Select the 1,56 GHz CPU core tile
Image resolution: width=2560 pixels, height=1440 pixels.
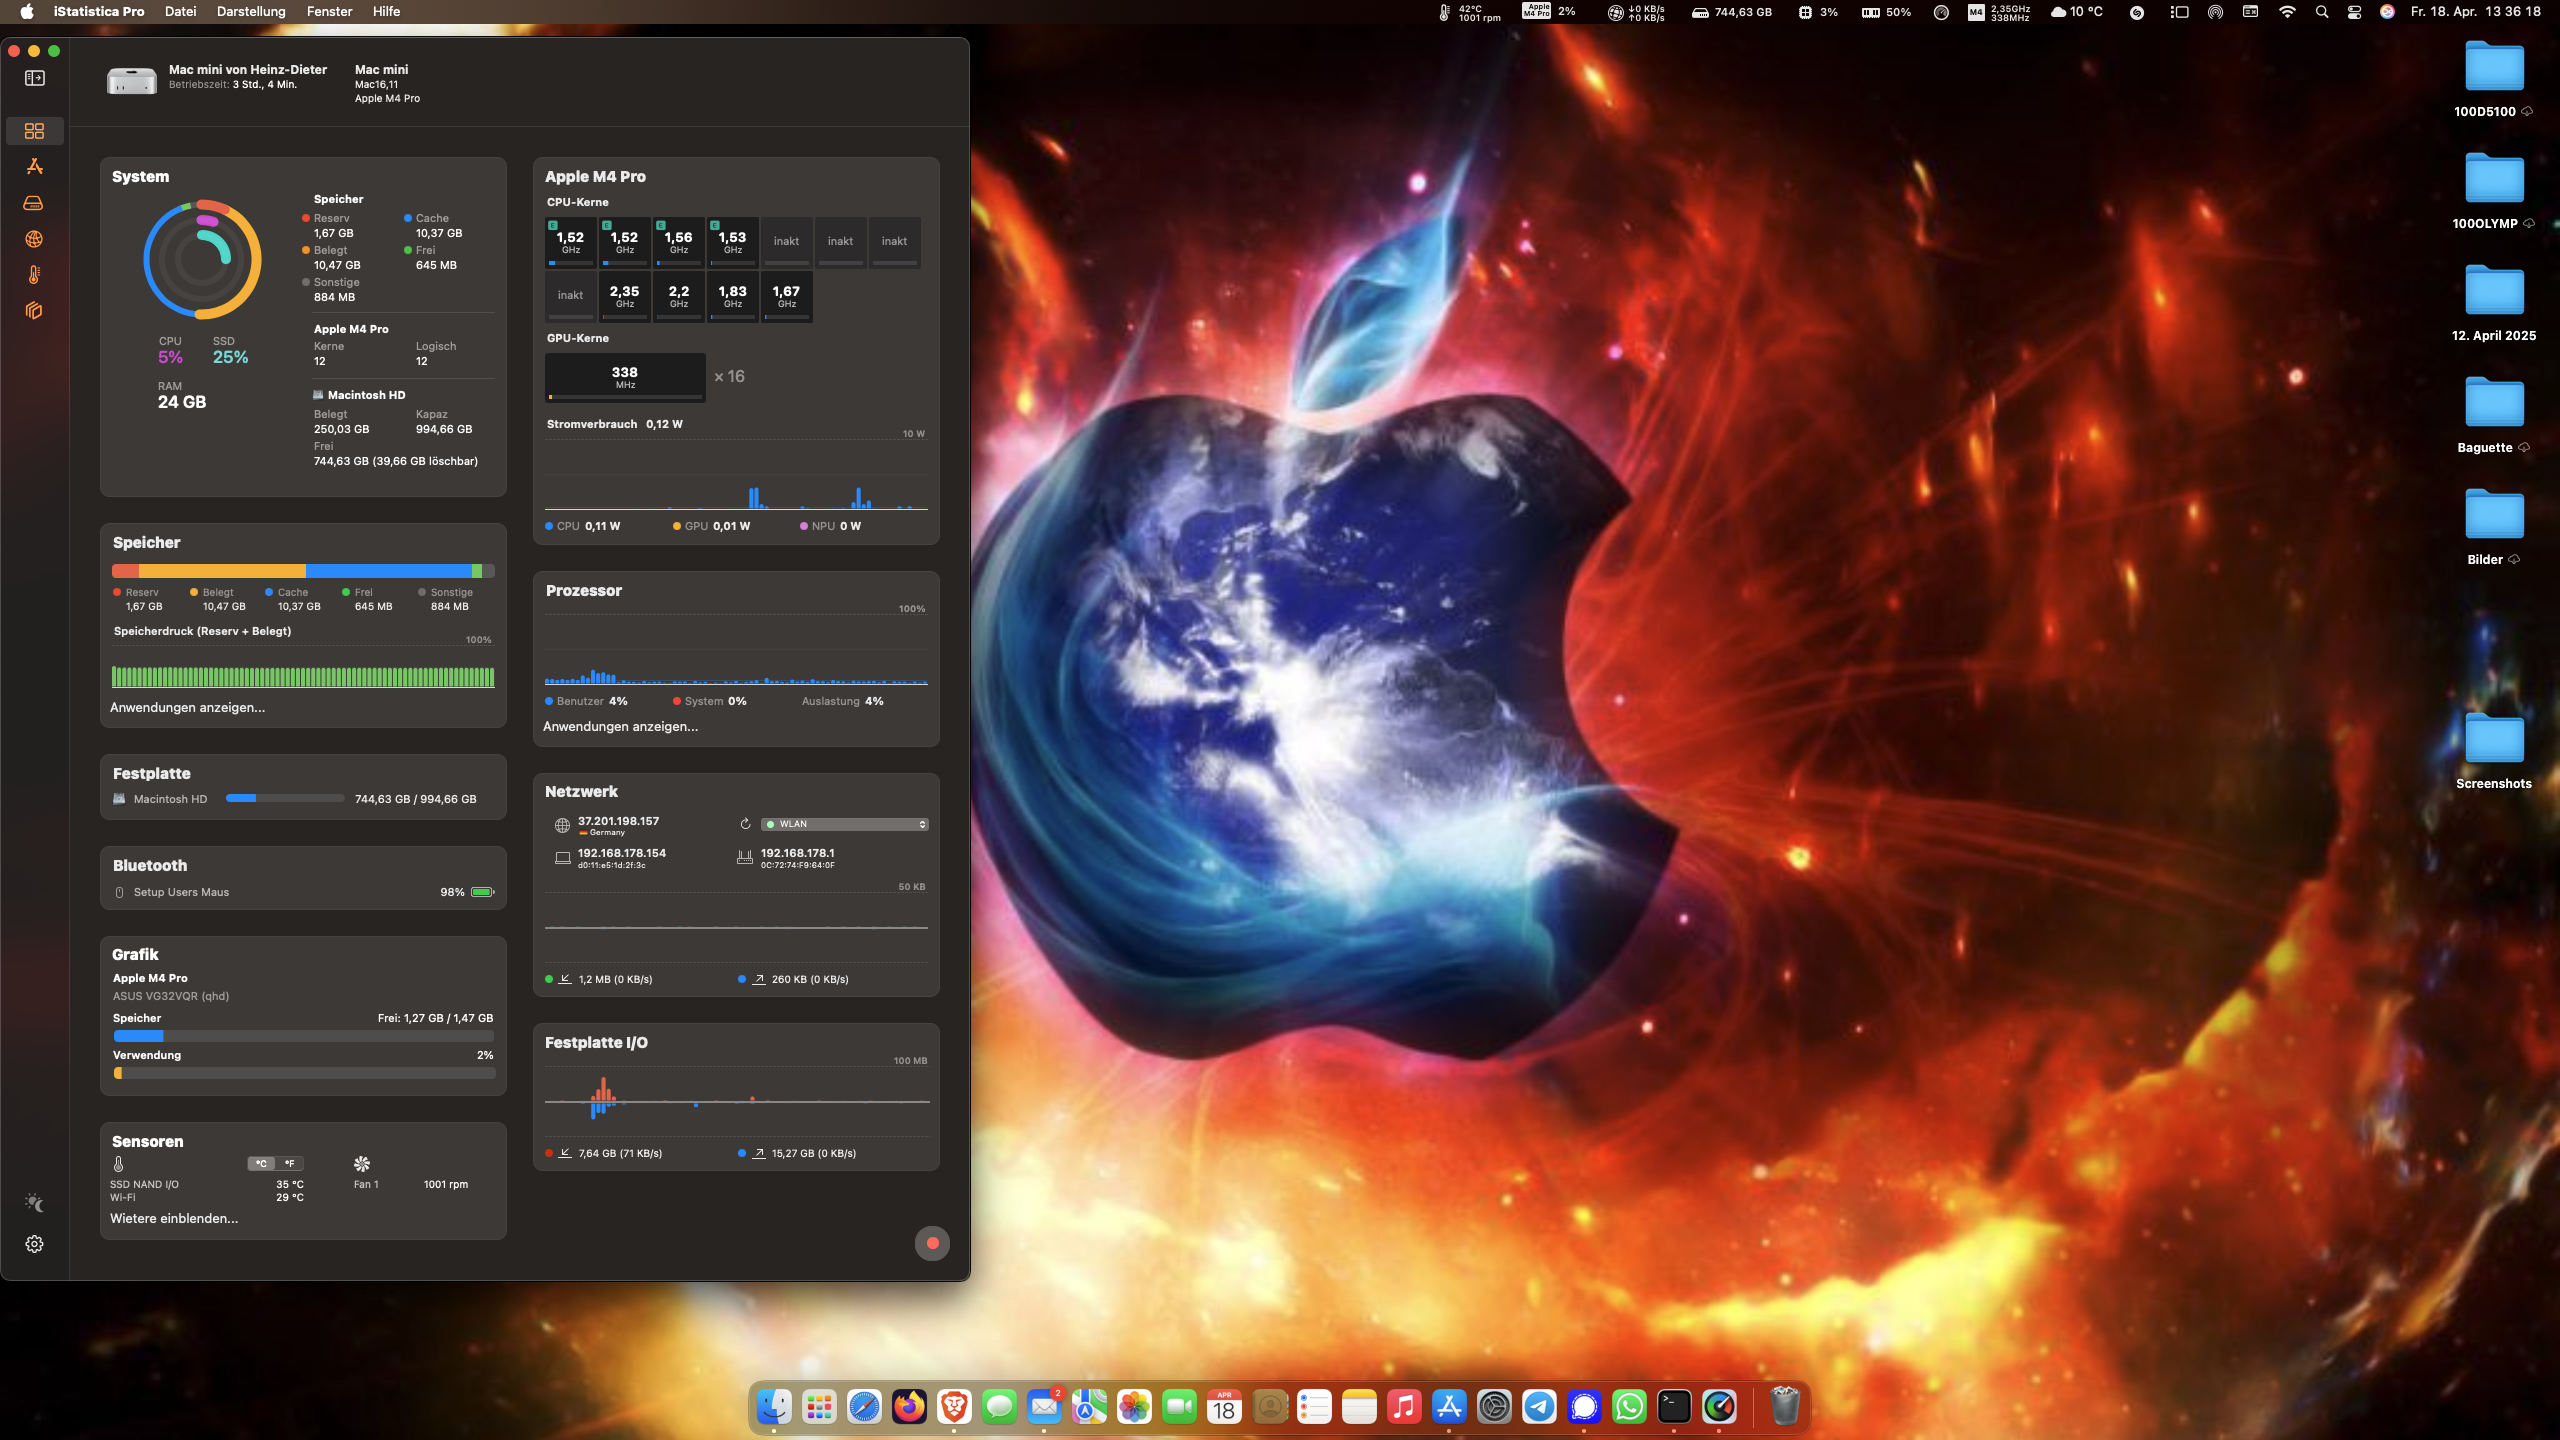[x=678, y=242]
